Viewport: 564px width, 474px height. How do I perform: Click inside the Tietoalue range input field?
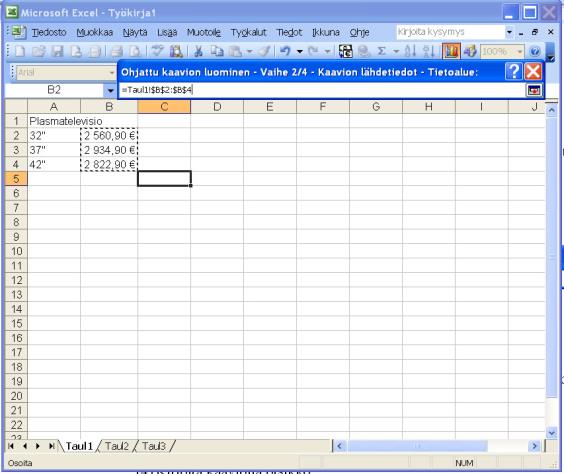(x=322, y=90)
